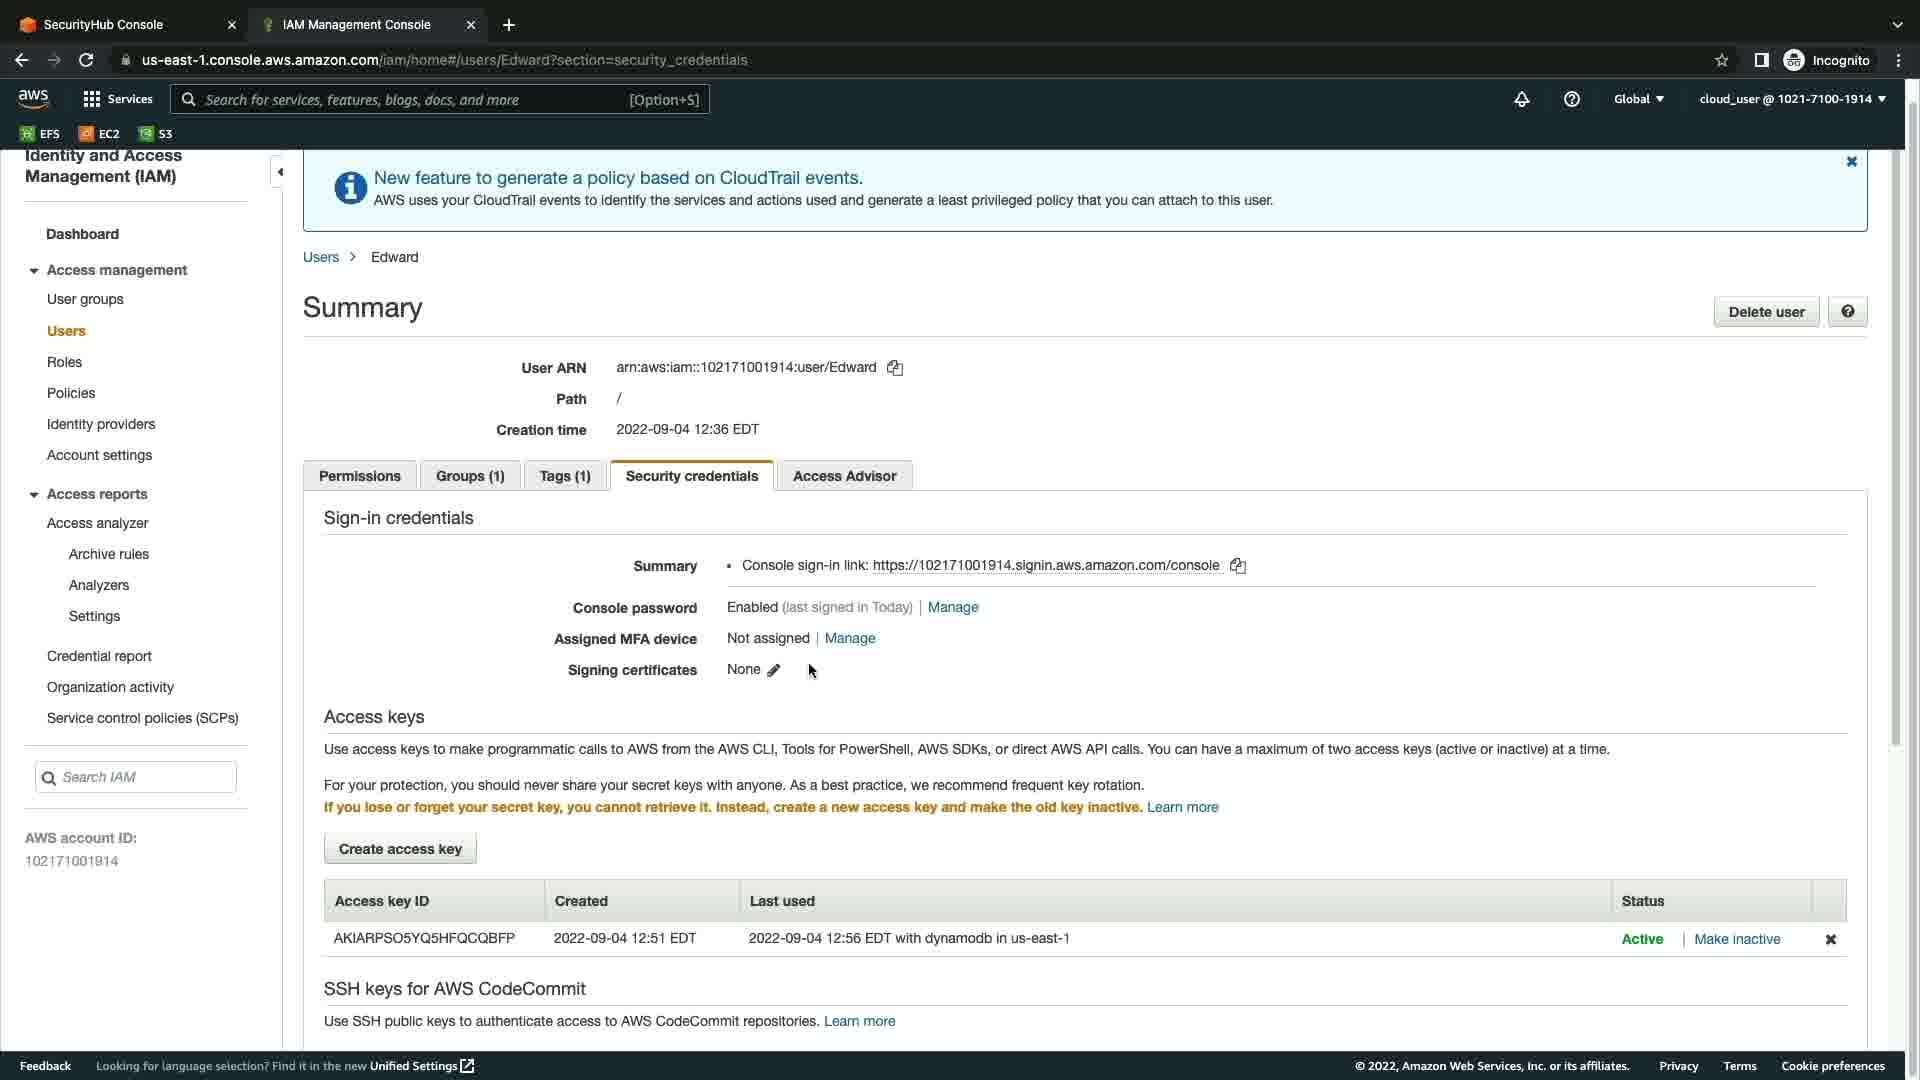Click the Create access key button
The height and width of the screenshot is (1080, 1920).
pos(400,849)
